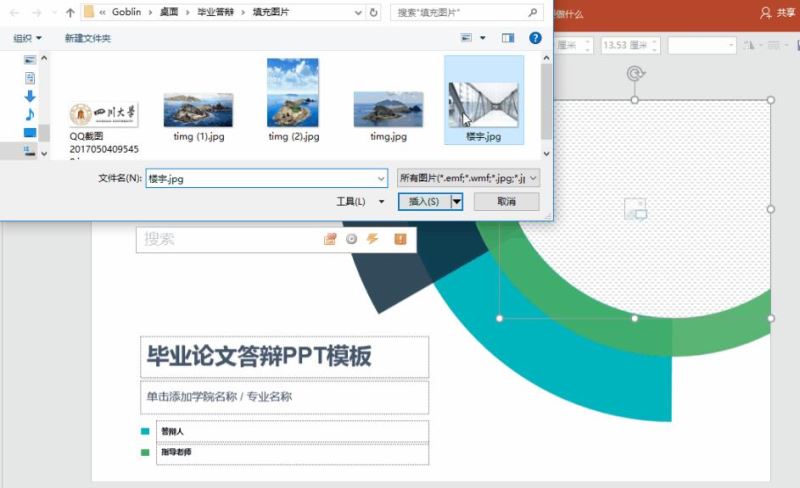Open the empty ribbon combo box in PowerPoint
The image size is (800, 488).
click(x=702, y=45)
